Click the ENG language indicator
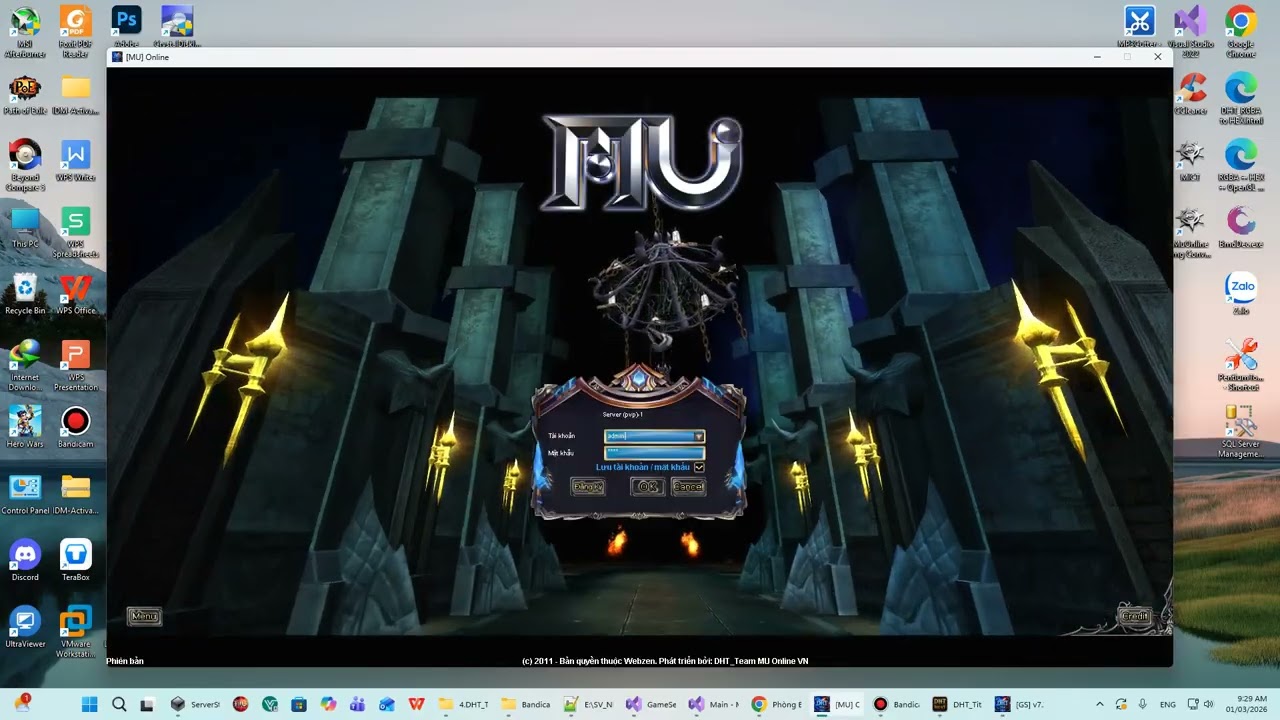This screenshot has width=1280, height=720. click(1167, 704)
